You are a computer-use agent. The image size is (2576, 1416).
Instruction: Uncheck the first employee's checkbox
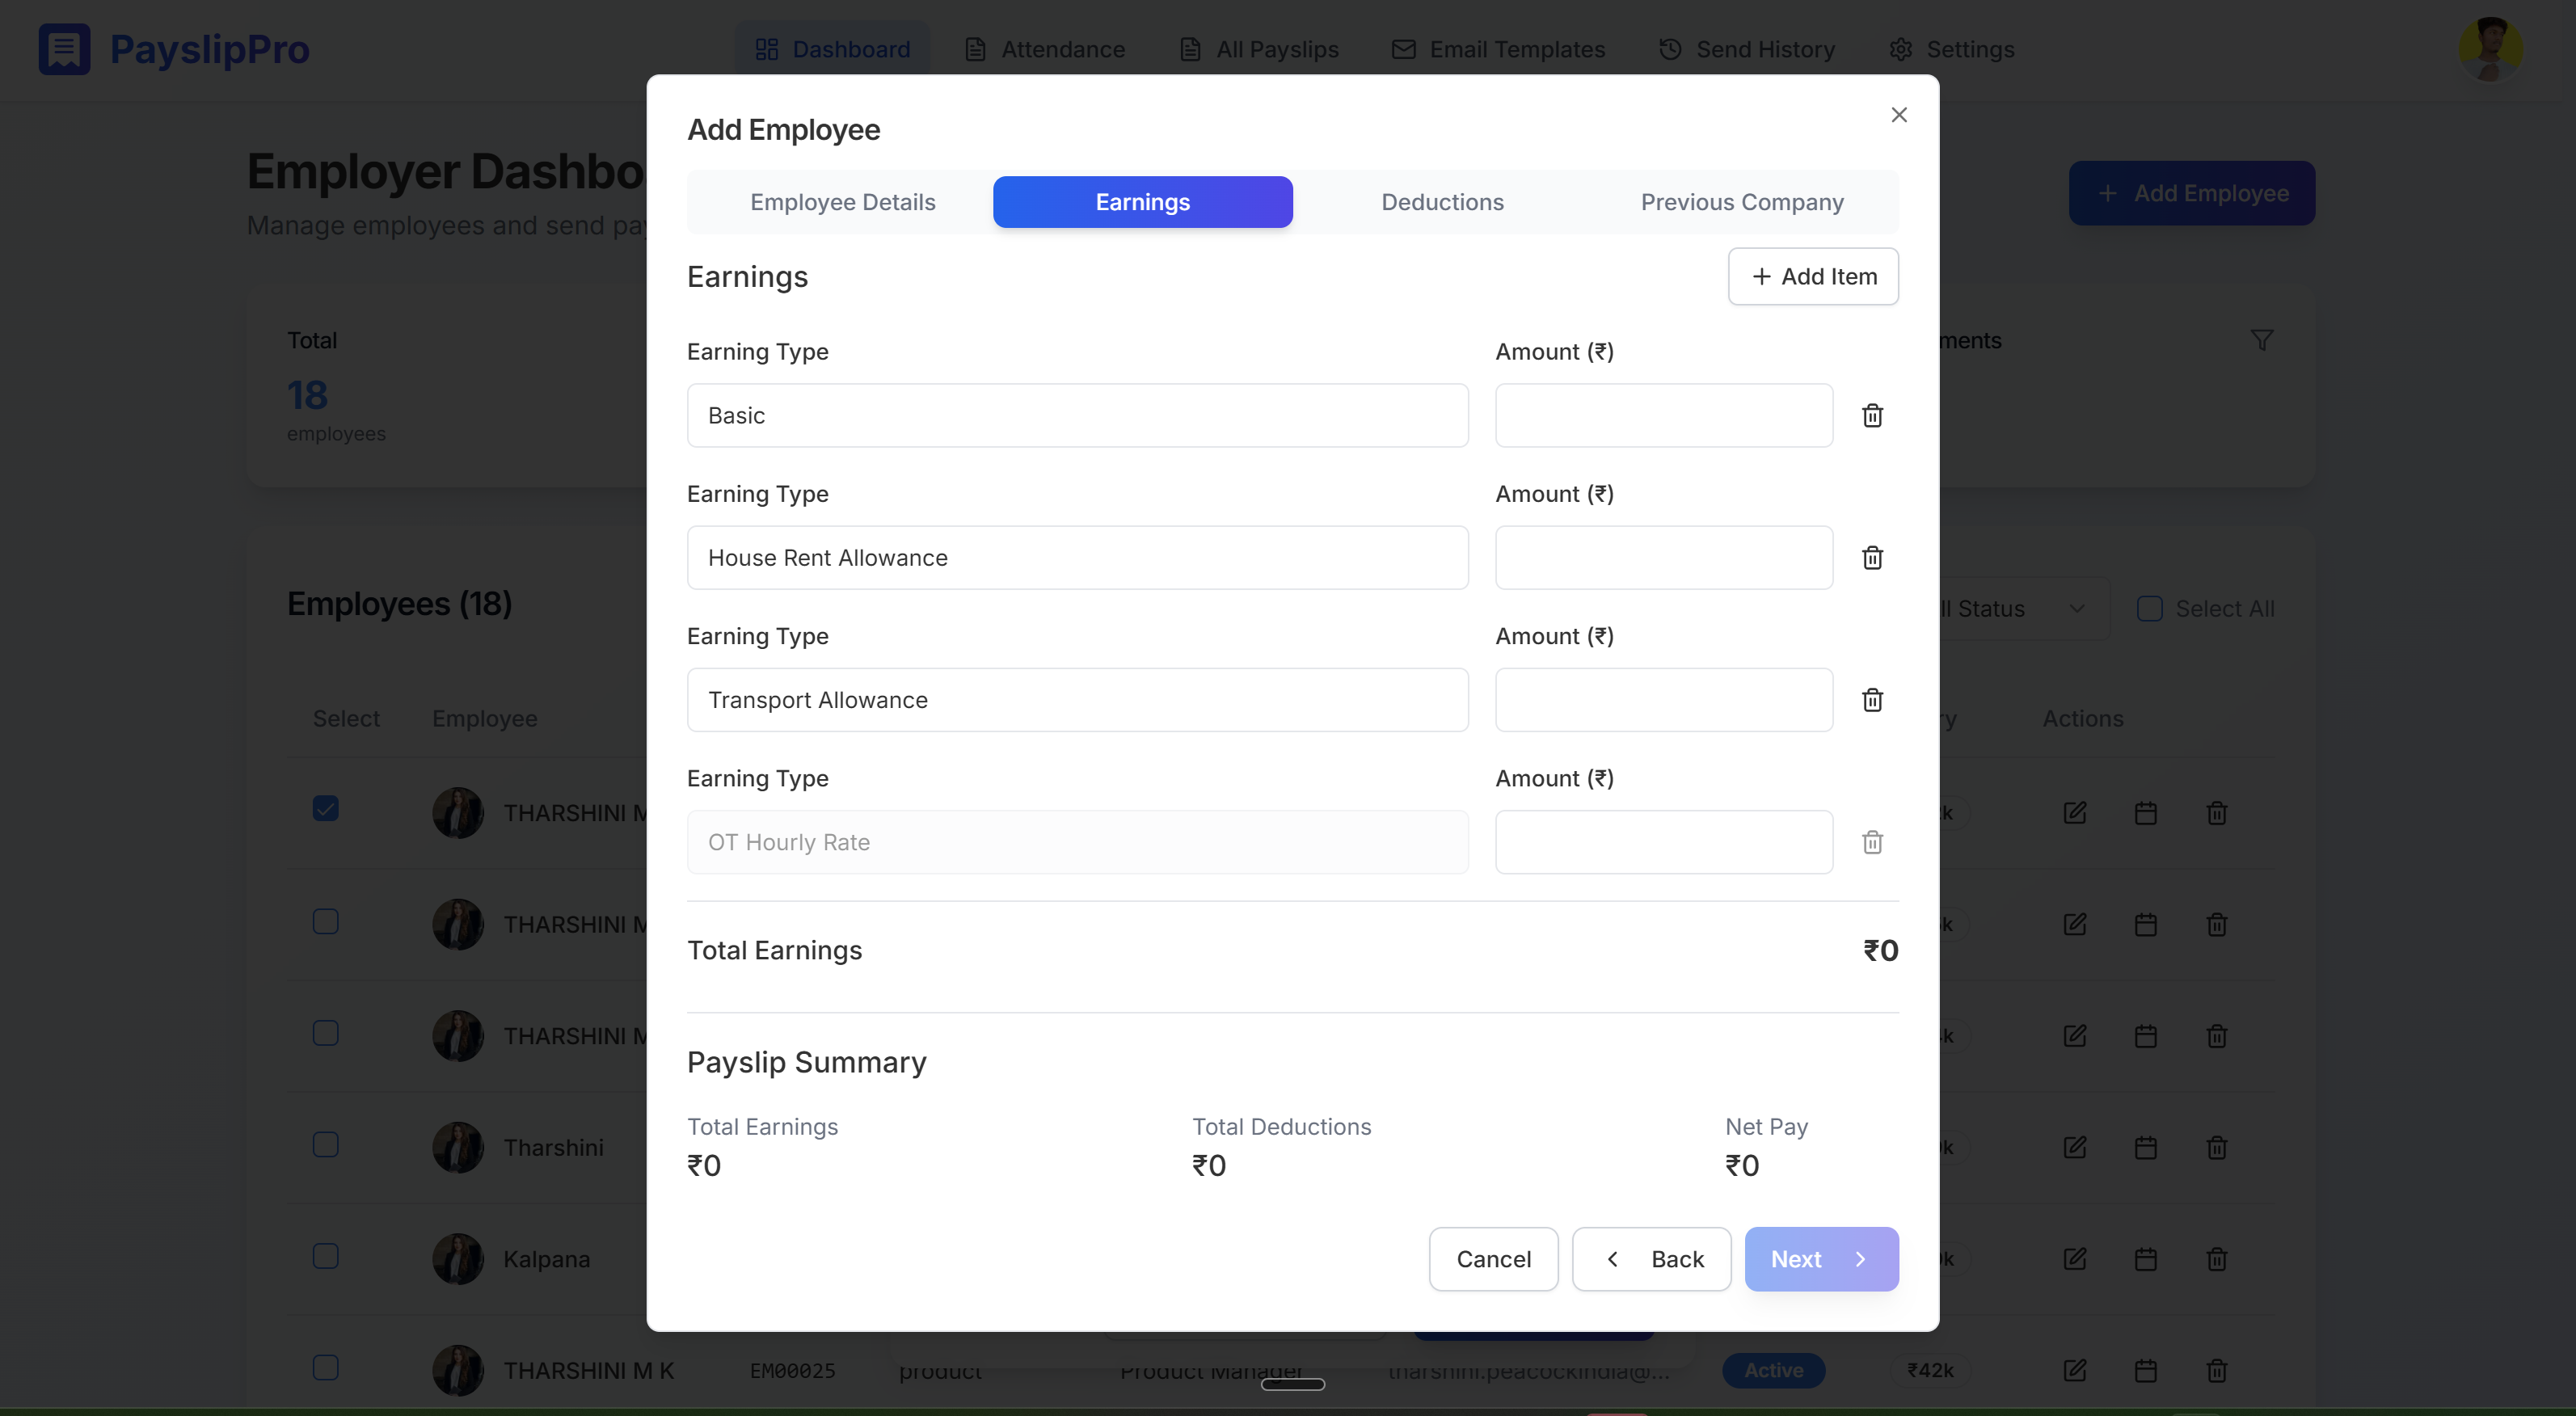point(325,809)
